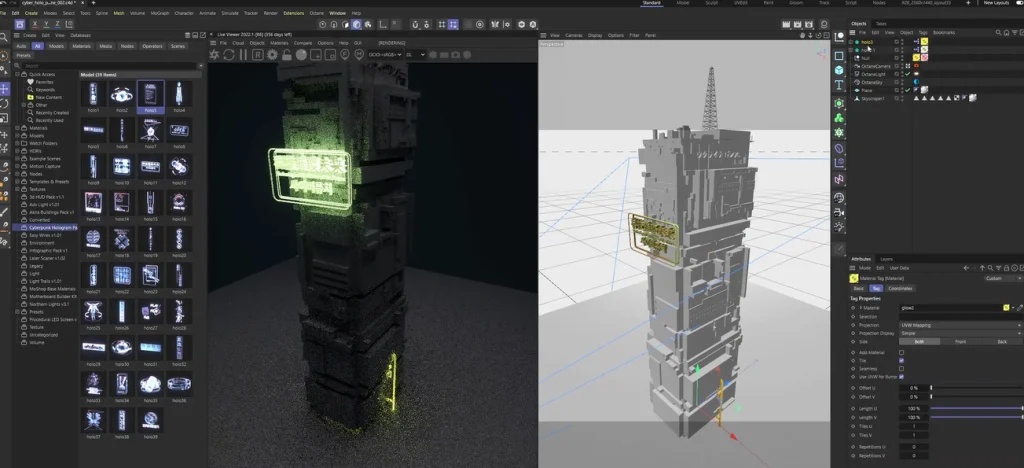Click yellow material tag on holo3
The height and width of the screenshot is (468, 1024).
click(925, 42)
